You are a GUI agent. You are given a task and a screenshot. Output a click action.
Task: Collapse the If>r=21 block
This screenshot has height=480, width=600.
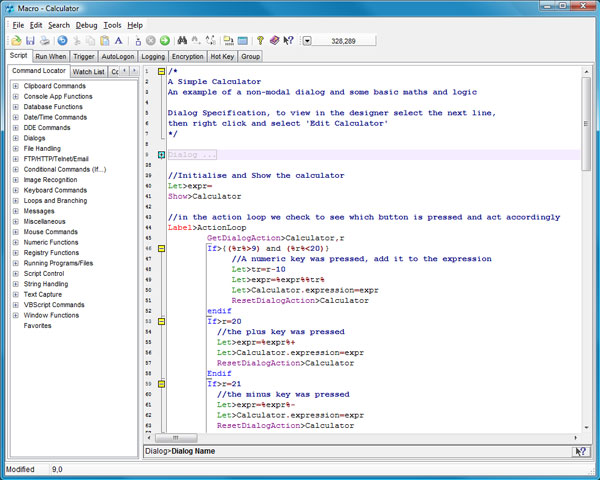tap(161, 384)
